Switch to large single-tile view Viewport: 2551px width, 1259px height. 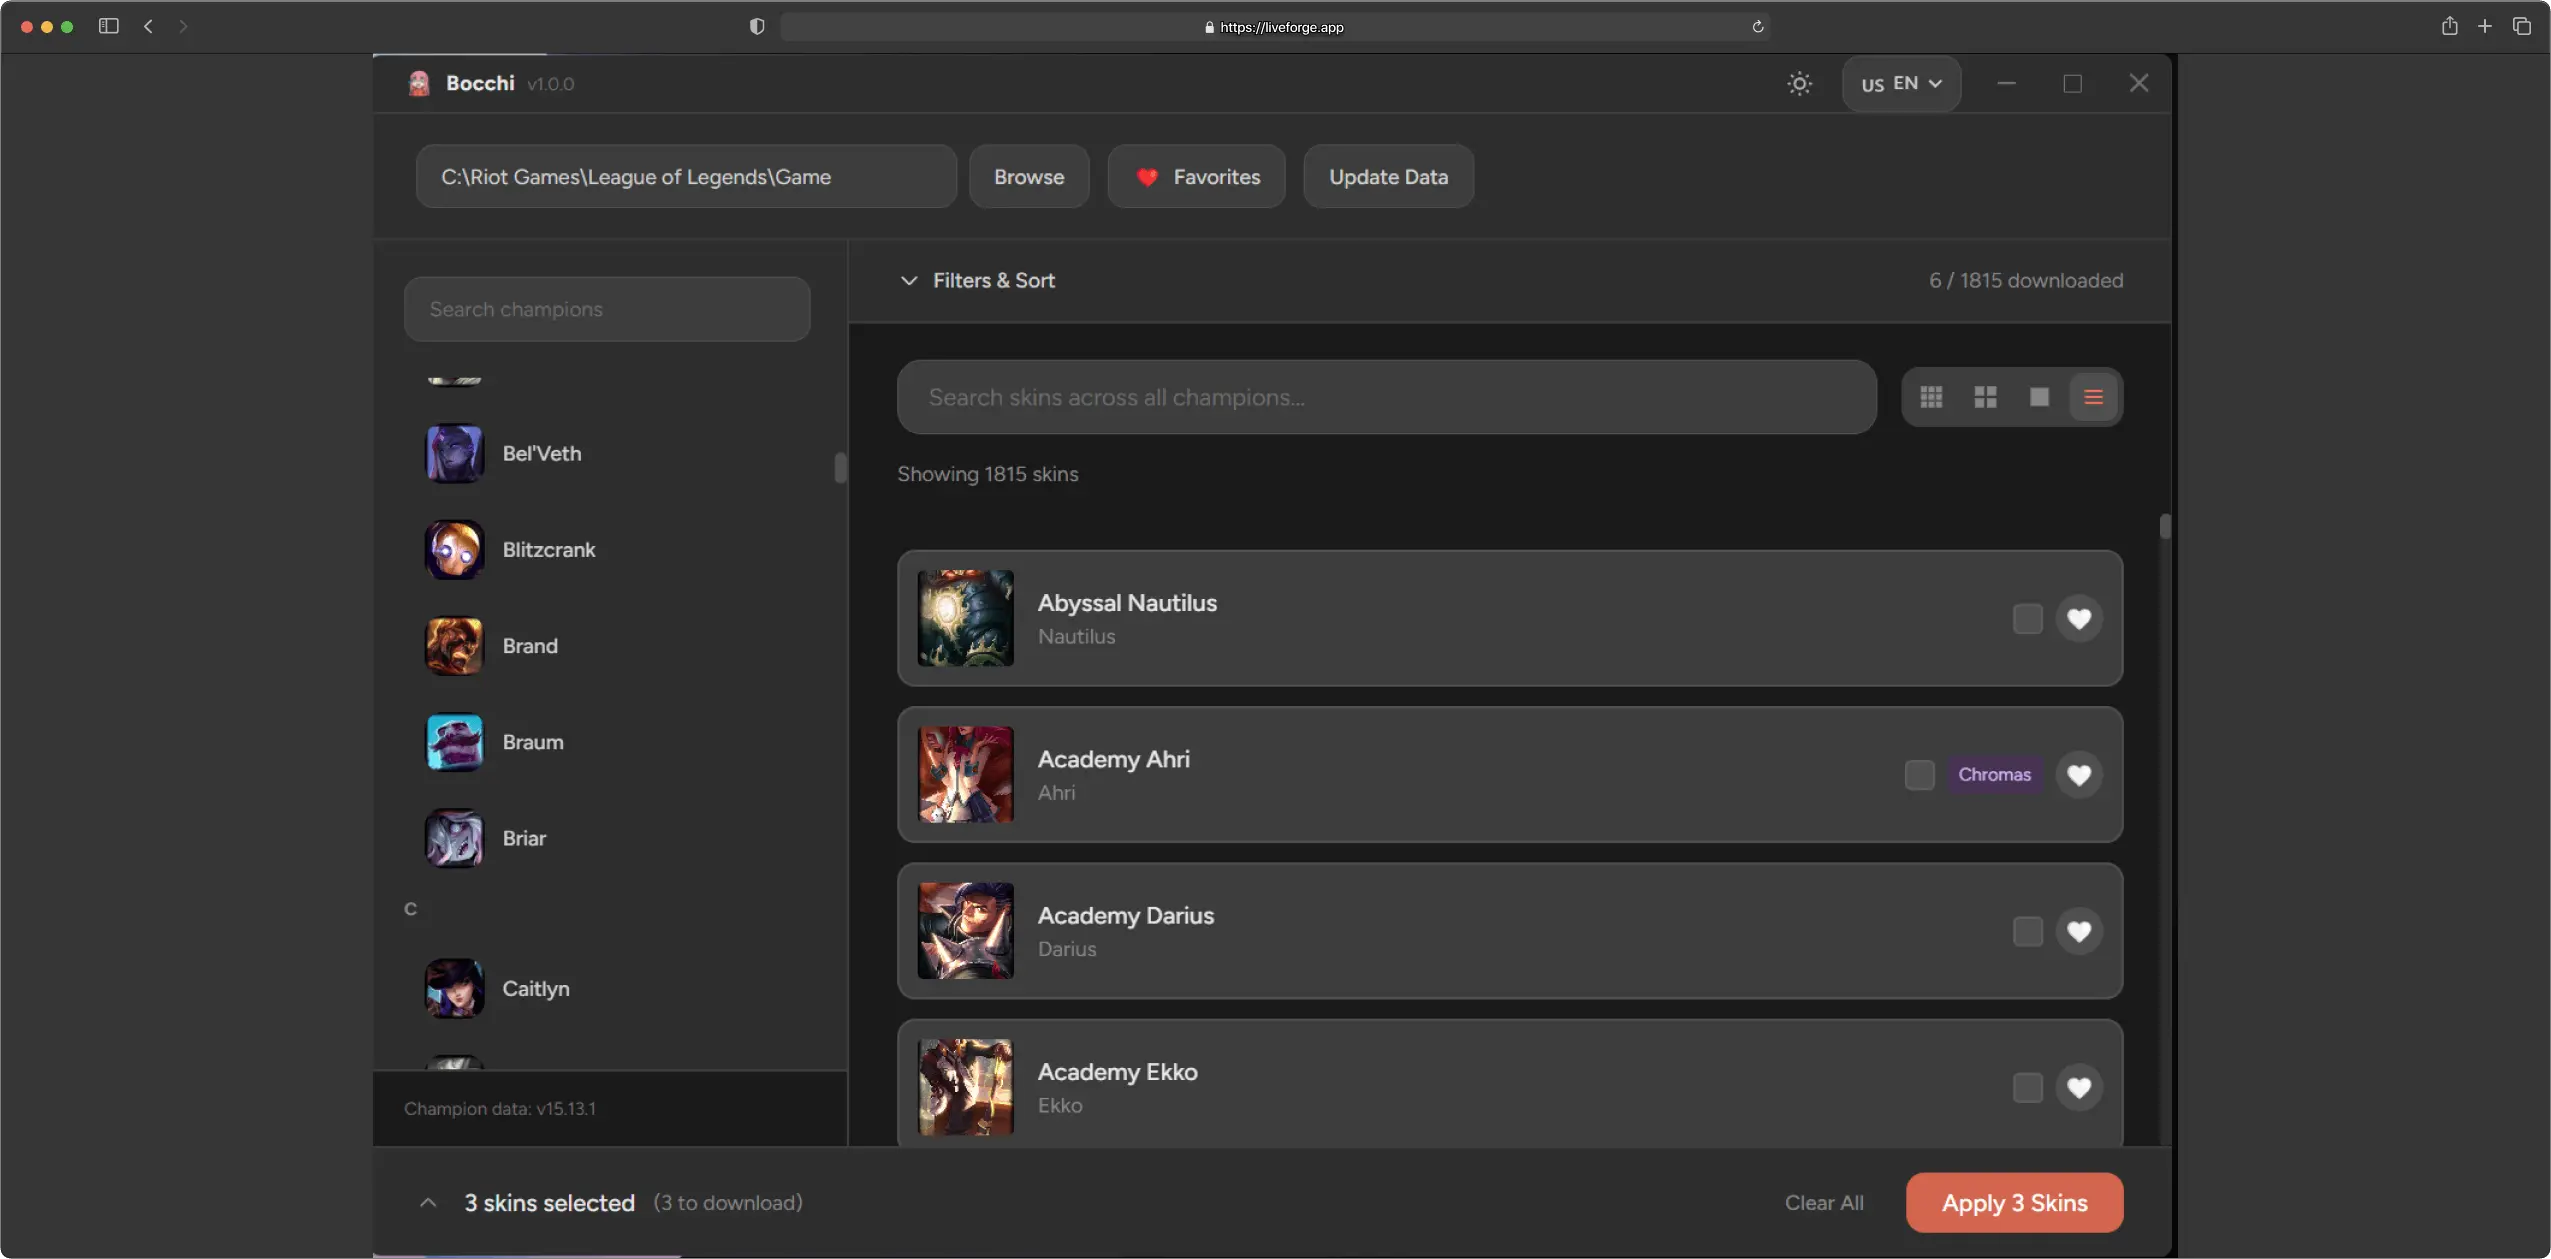point(2039,397)
